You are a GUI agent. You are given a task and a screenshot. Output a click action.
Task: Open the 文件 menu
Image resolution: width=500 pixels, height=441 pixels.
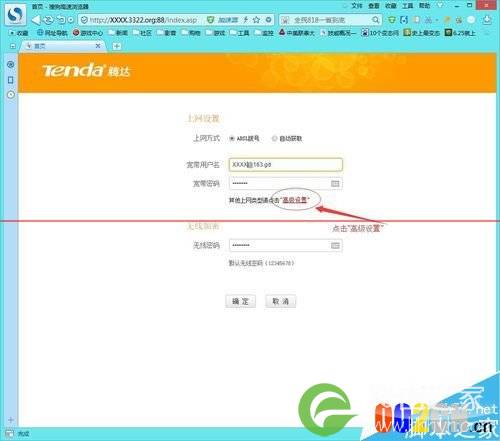click(x=356, y=6)
